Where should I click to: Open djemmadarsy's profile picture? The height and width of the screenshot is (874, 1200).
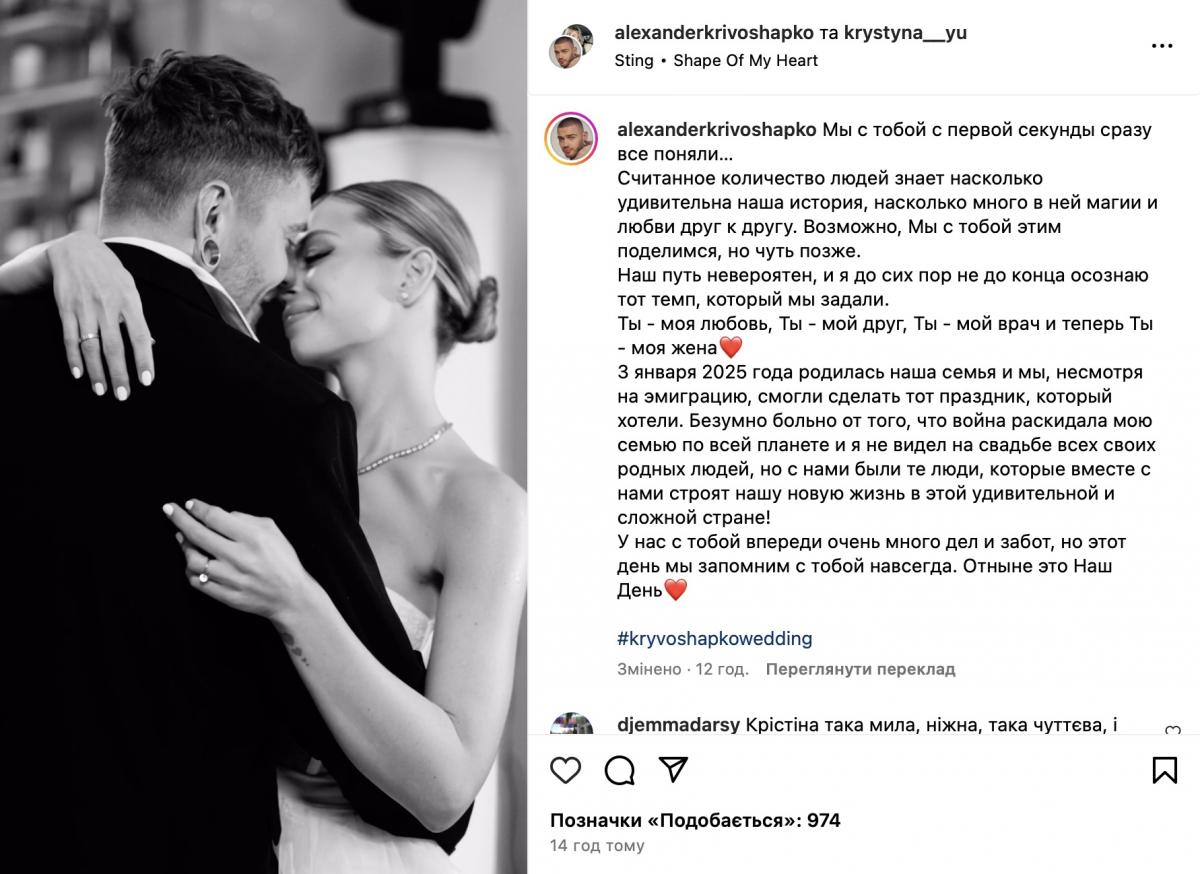pyautogui.click(x=572, y=724)
